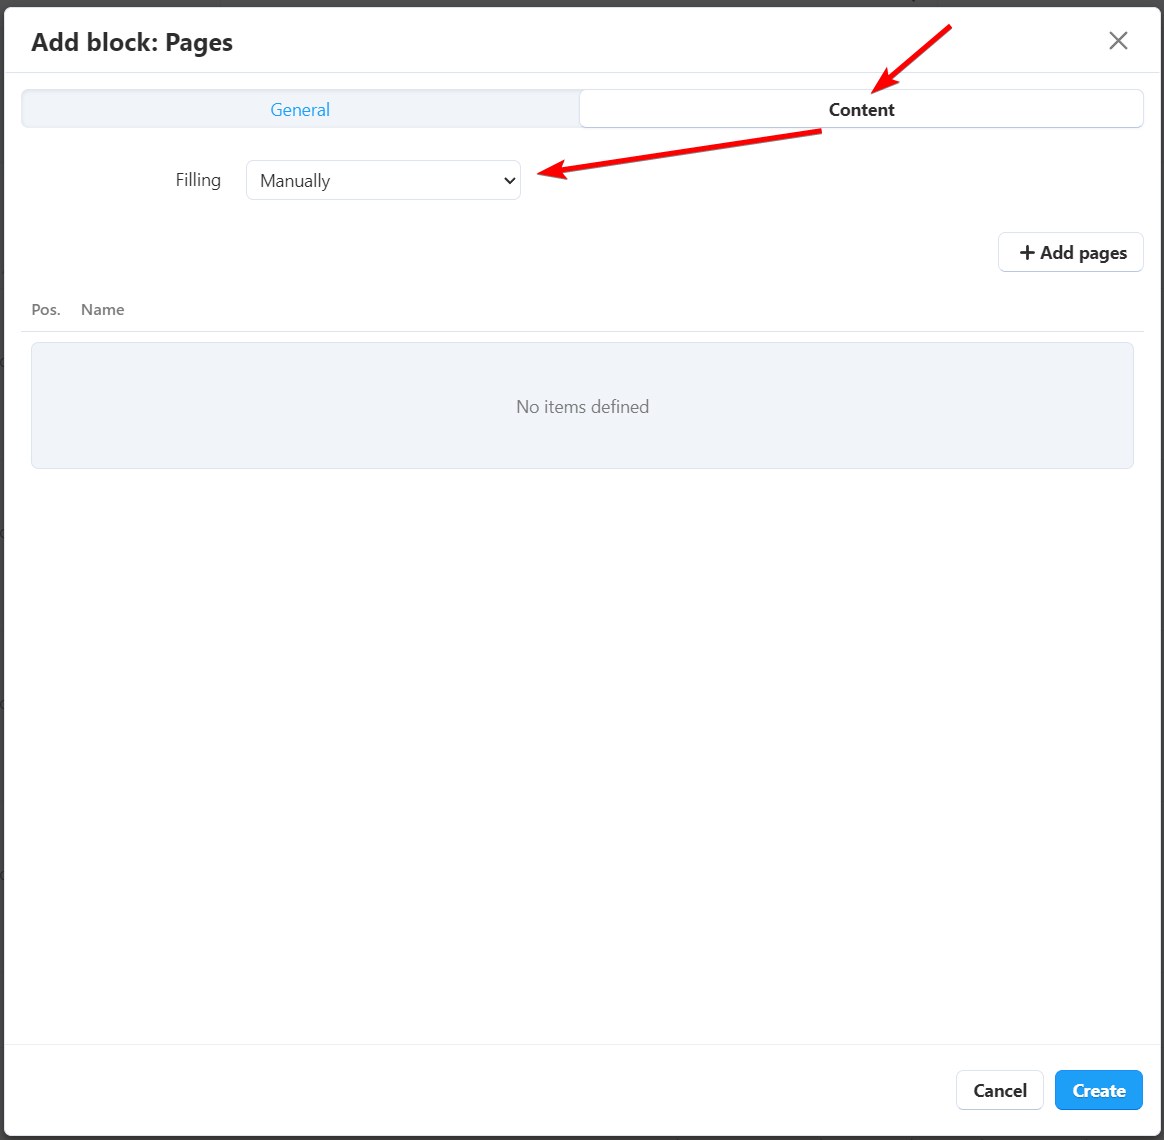This screenshot has height=1140, width=1164.
Task: Cancel the block creation
Action: (999, 1090)
